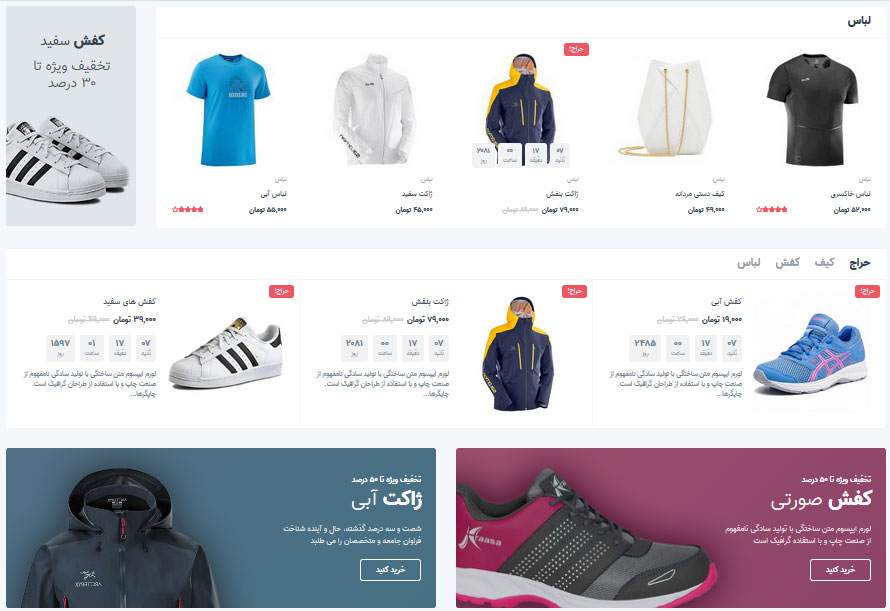Open the کفش آبی product title link
The width and height of the screenshot is (890, 611).
(x=727, y=302)
